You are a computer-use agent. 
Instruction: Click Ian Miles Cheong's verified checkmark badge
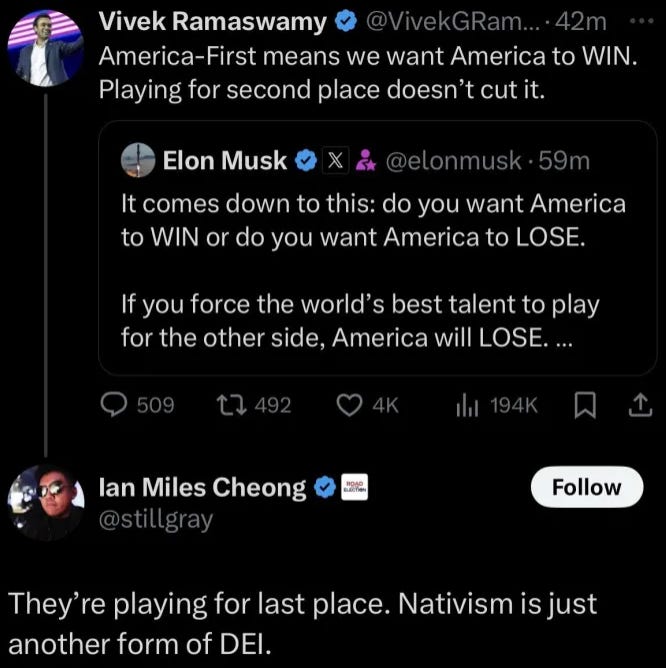click(325, 487)
